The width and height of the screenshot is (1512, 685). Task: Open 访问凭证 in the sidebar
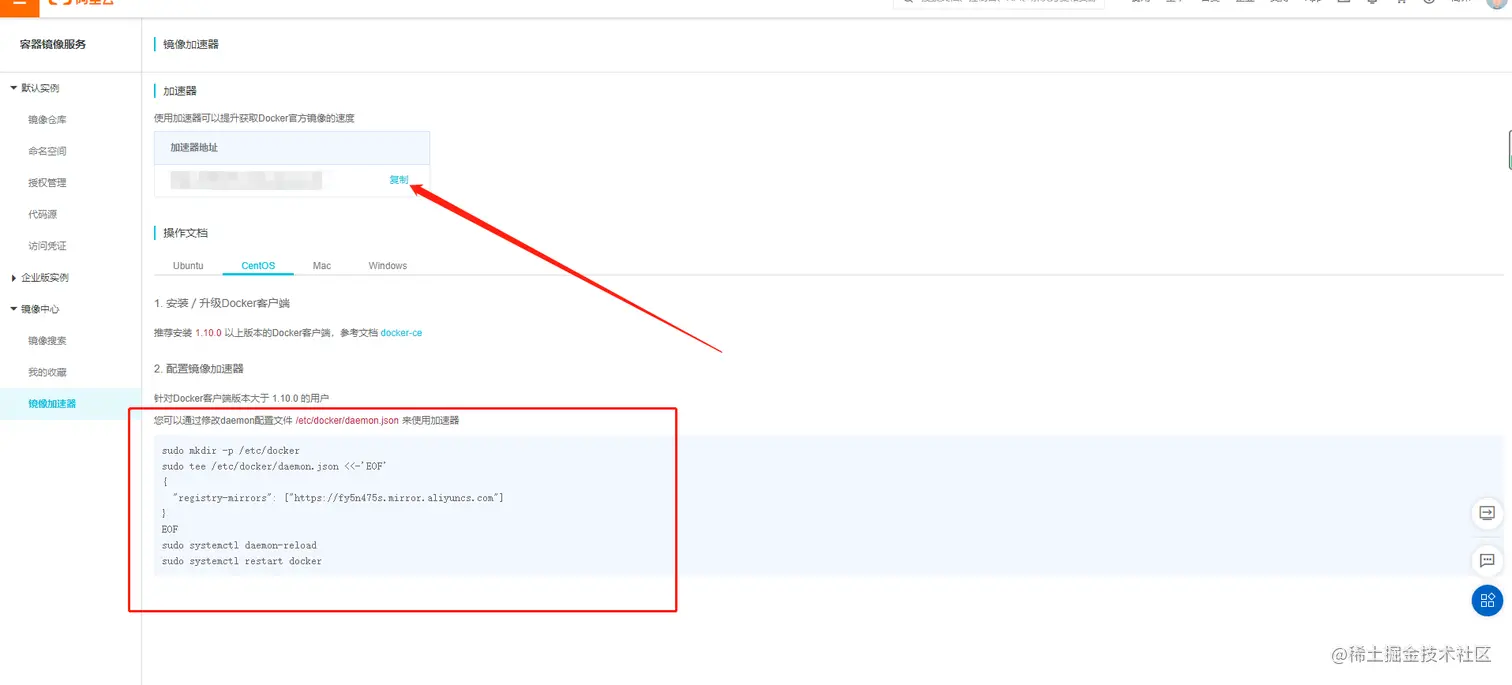(47, 246)
